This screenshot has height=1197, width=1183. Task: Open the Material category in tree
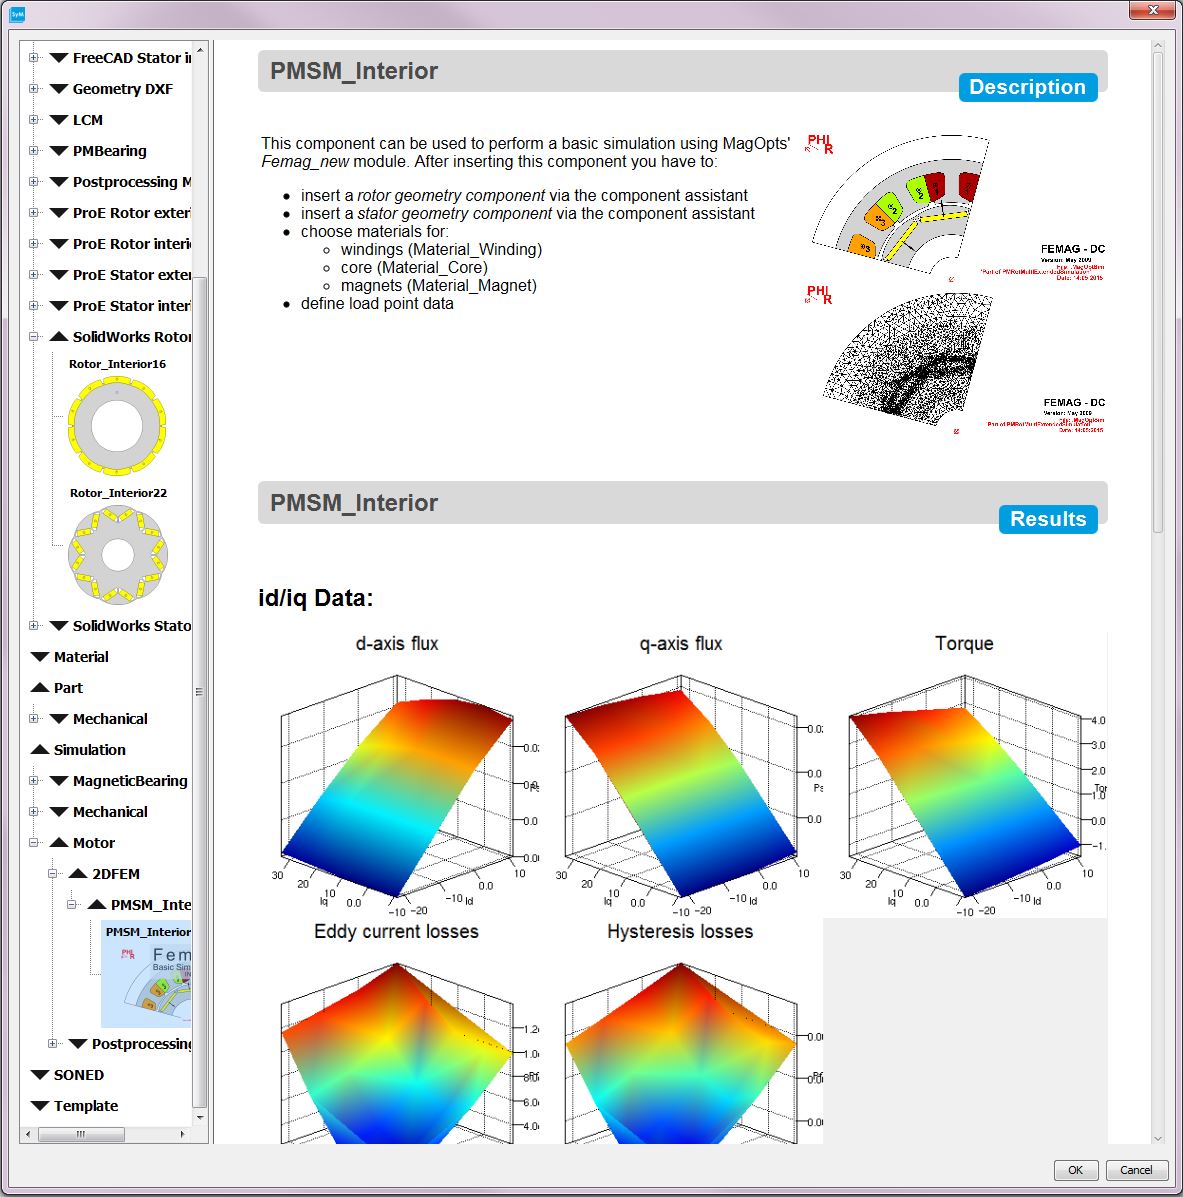(80, 657)
